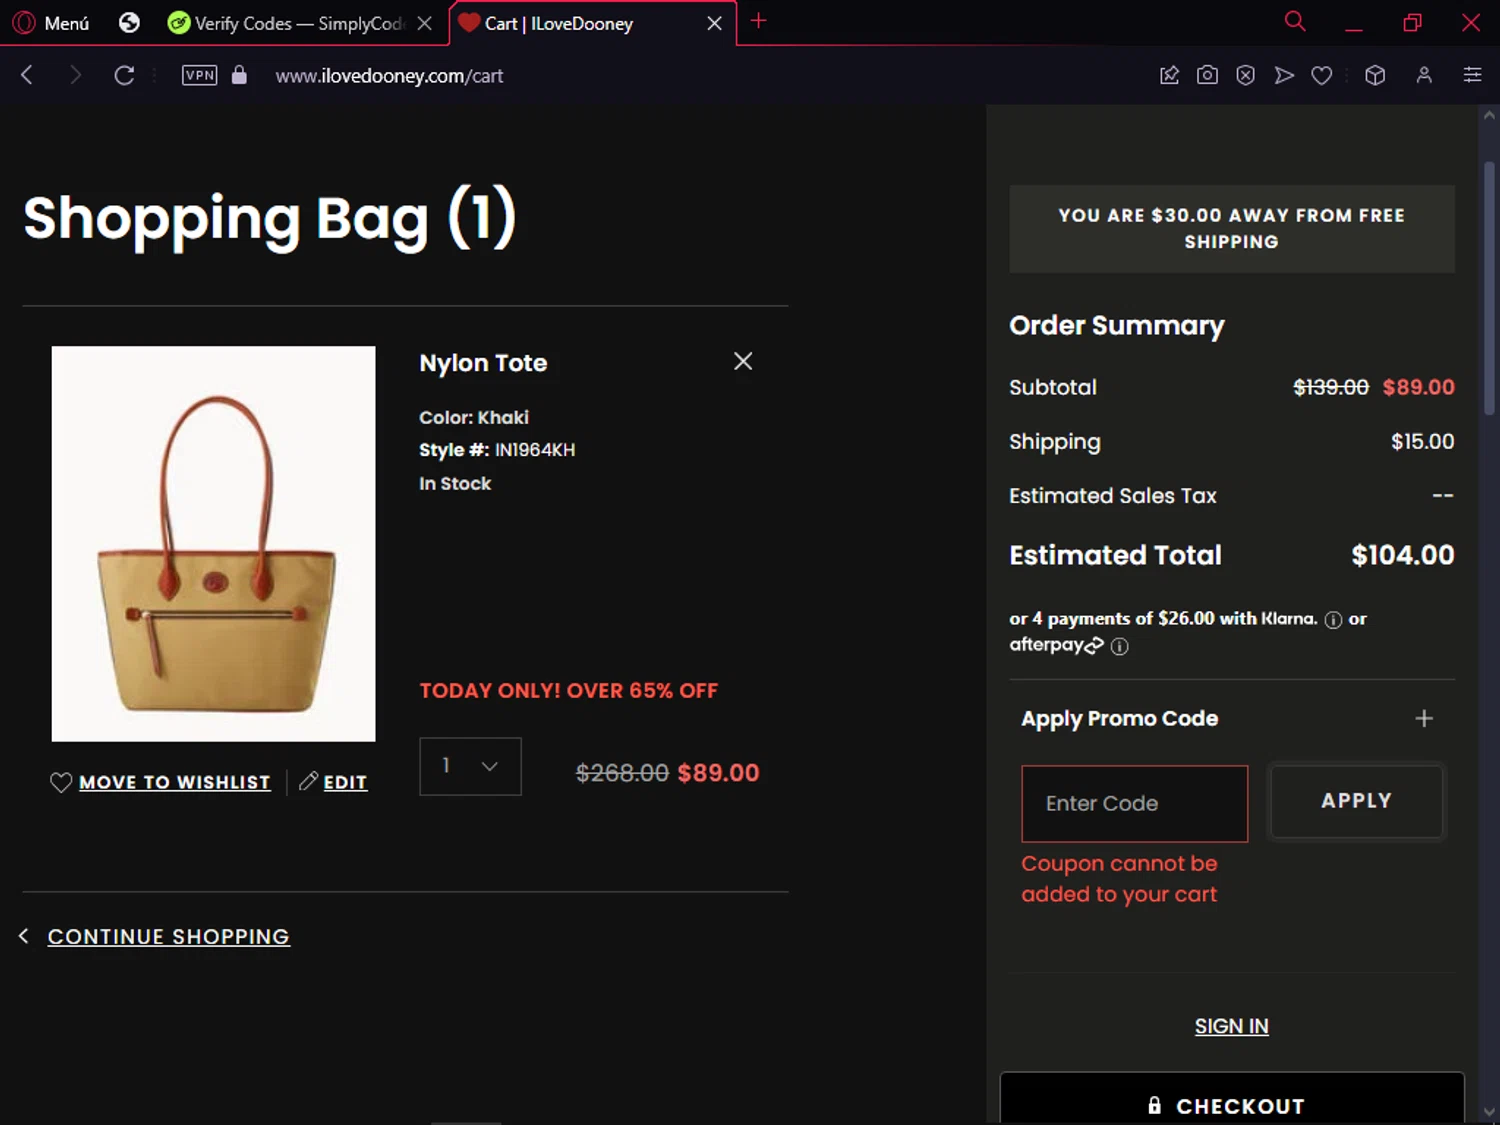1500x1125 pixels.
Task: Move item to wishlist link
Action: tap(175, 782)
